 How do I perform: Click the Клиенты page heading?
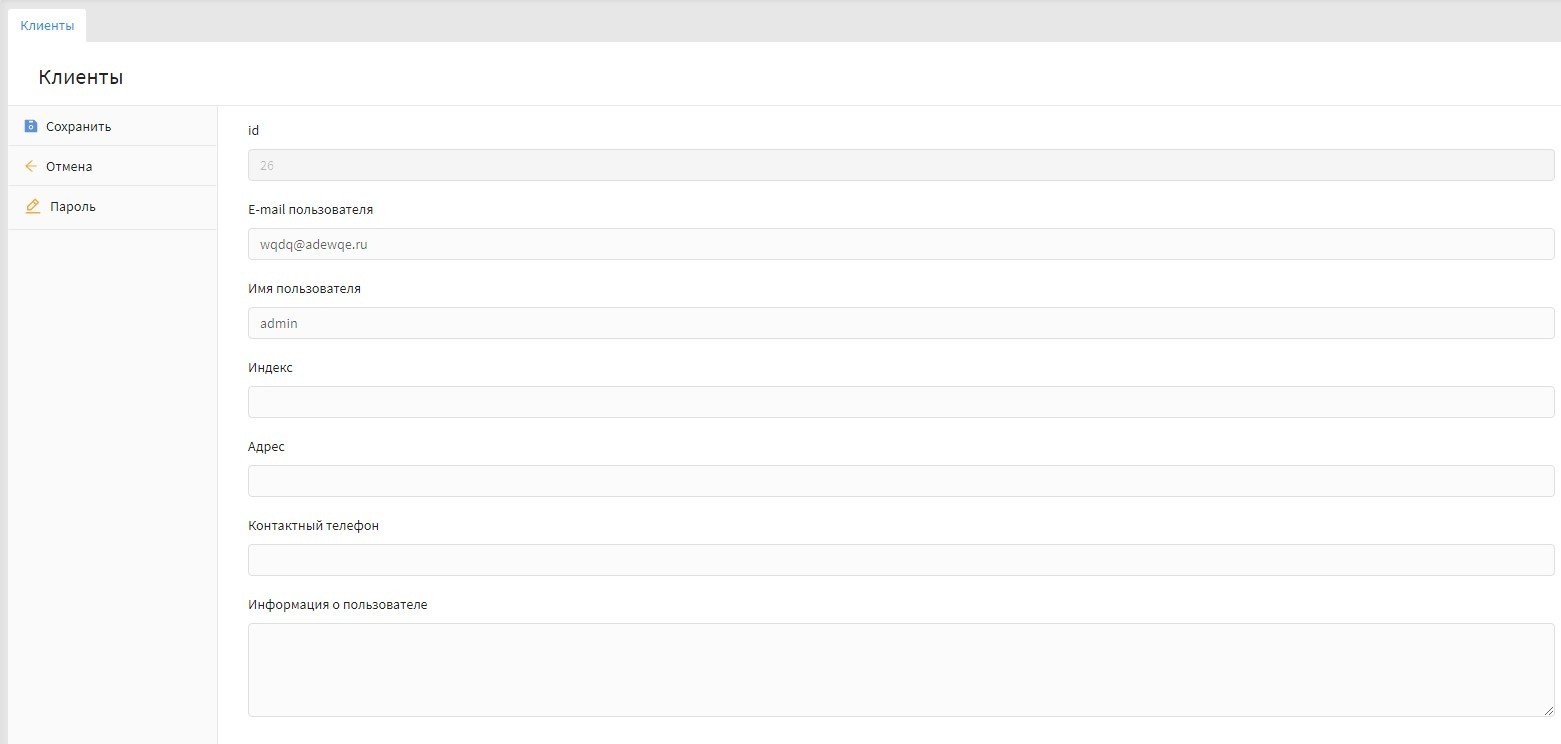[x=81, y=78]
